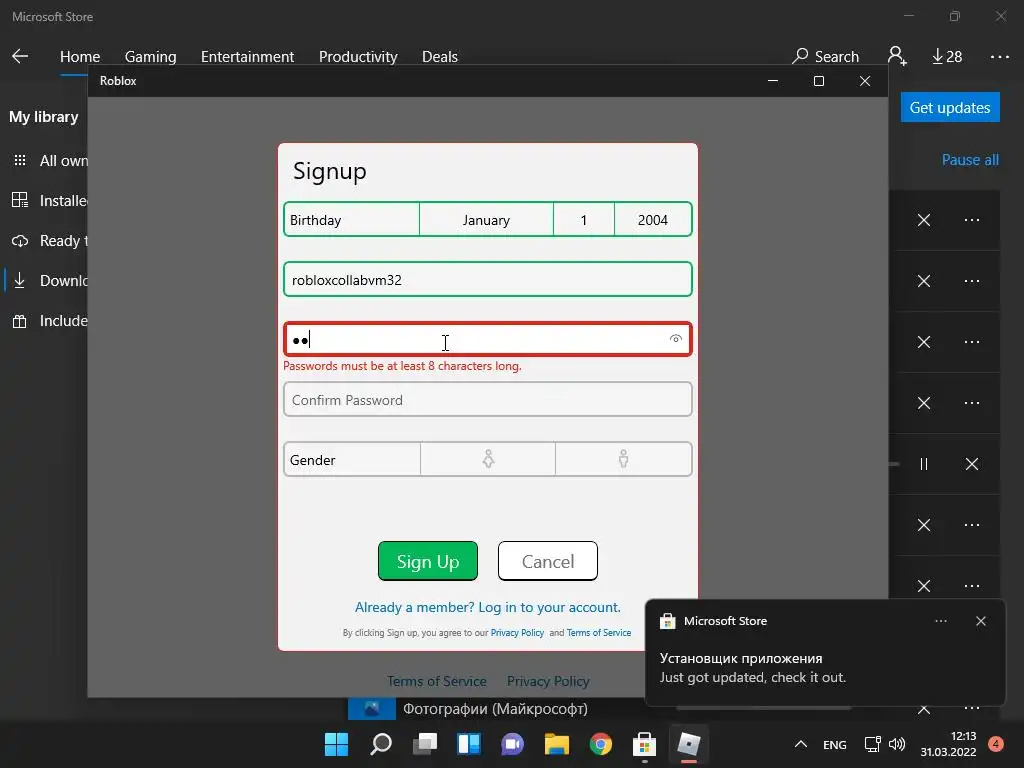Open Search in Microsoft Store
This screenshot has height=768, width=1024.
pyautogui.click(x=825, y=56)
